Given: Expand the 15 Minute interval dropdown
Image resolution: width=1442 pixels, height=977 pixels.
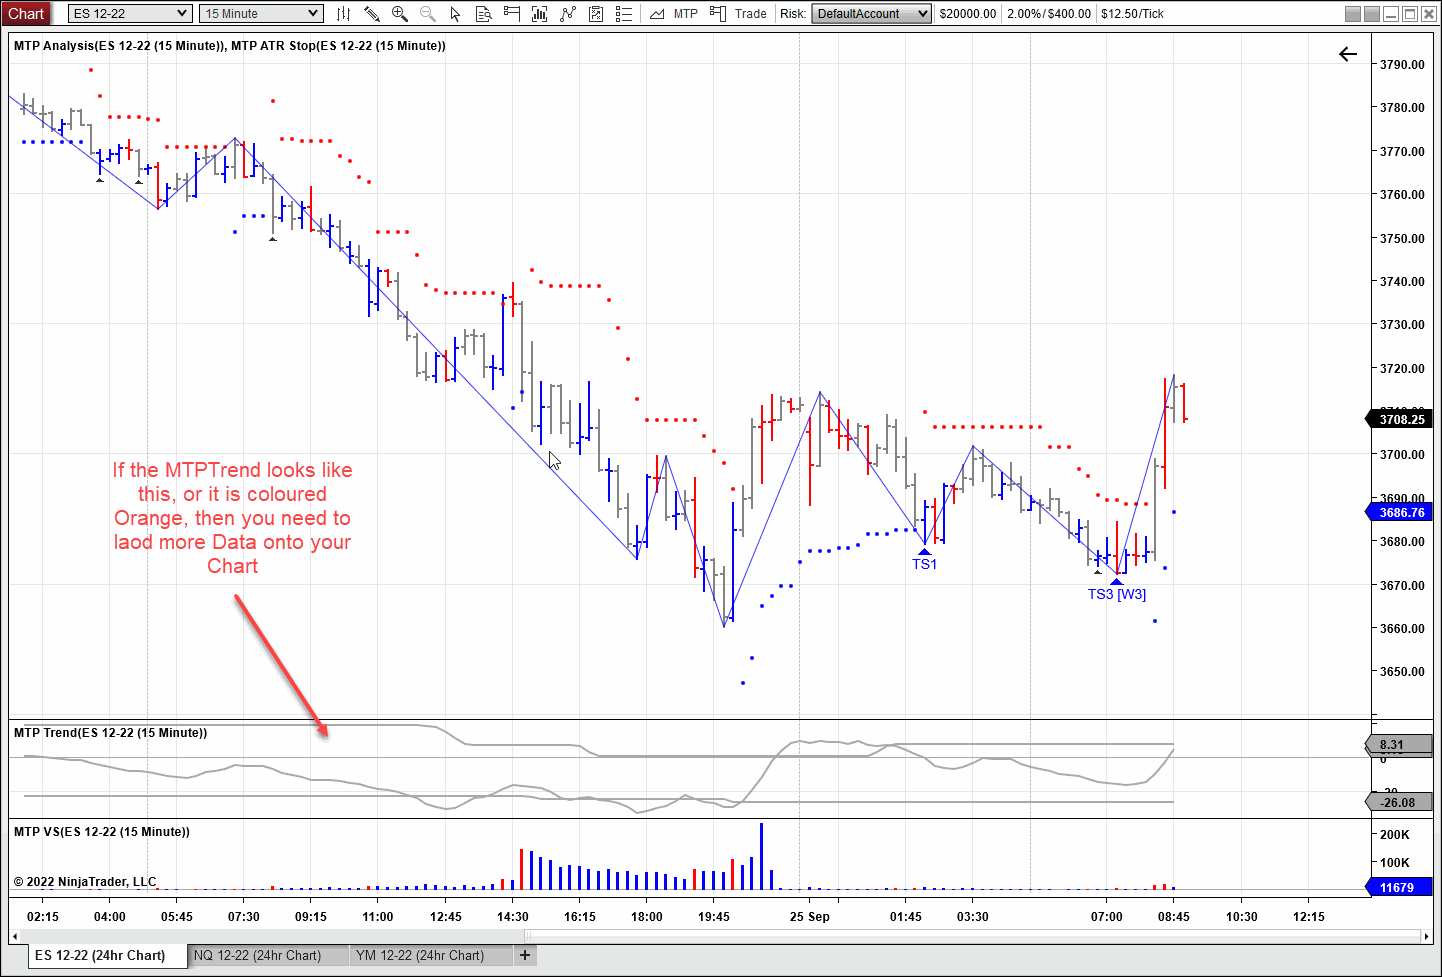Looking at the screenshot, I should (313, 14).
